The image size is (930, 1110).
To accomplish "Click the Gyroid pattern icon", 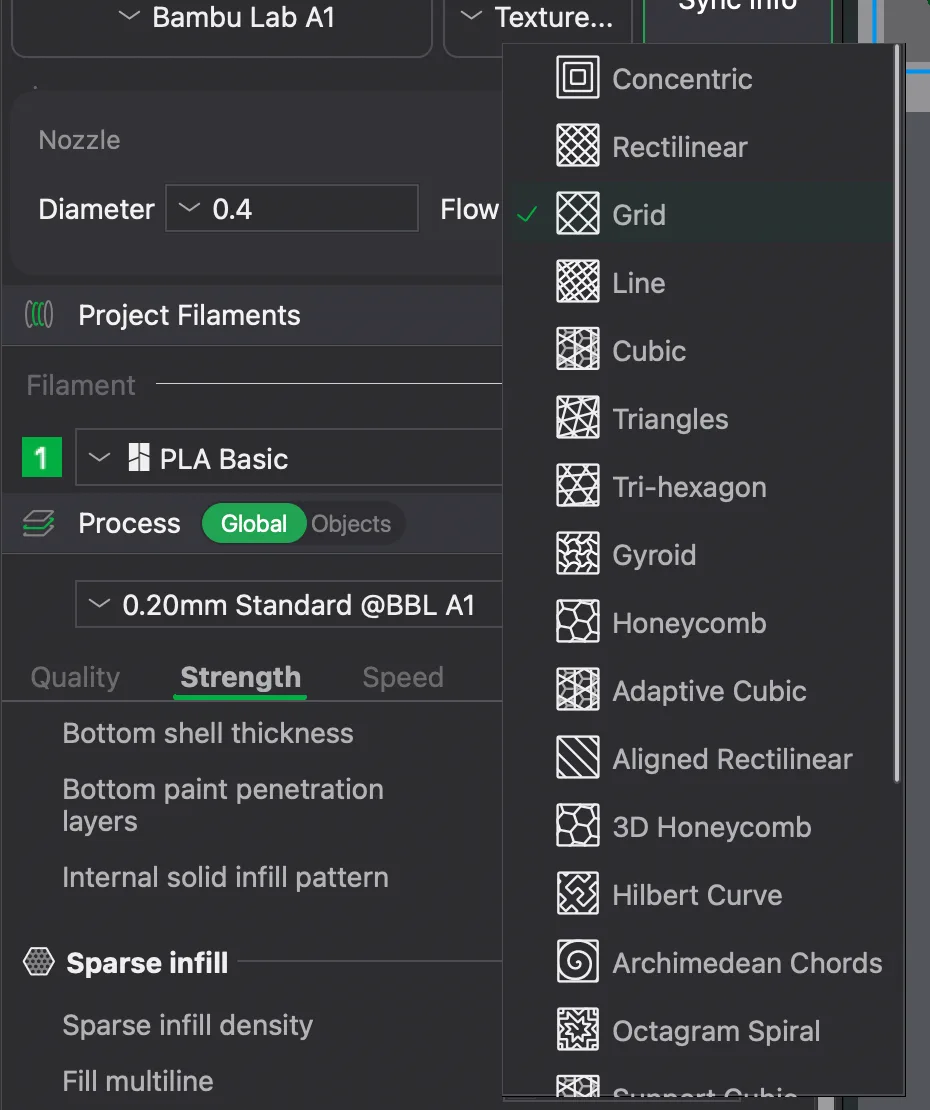I will click(578, 553).
